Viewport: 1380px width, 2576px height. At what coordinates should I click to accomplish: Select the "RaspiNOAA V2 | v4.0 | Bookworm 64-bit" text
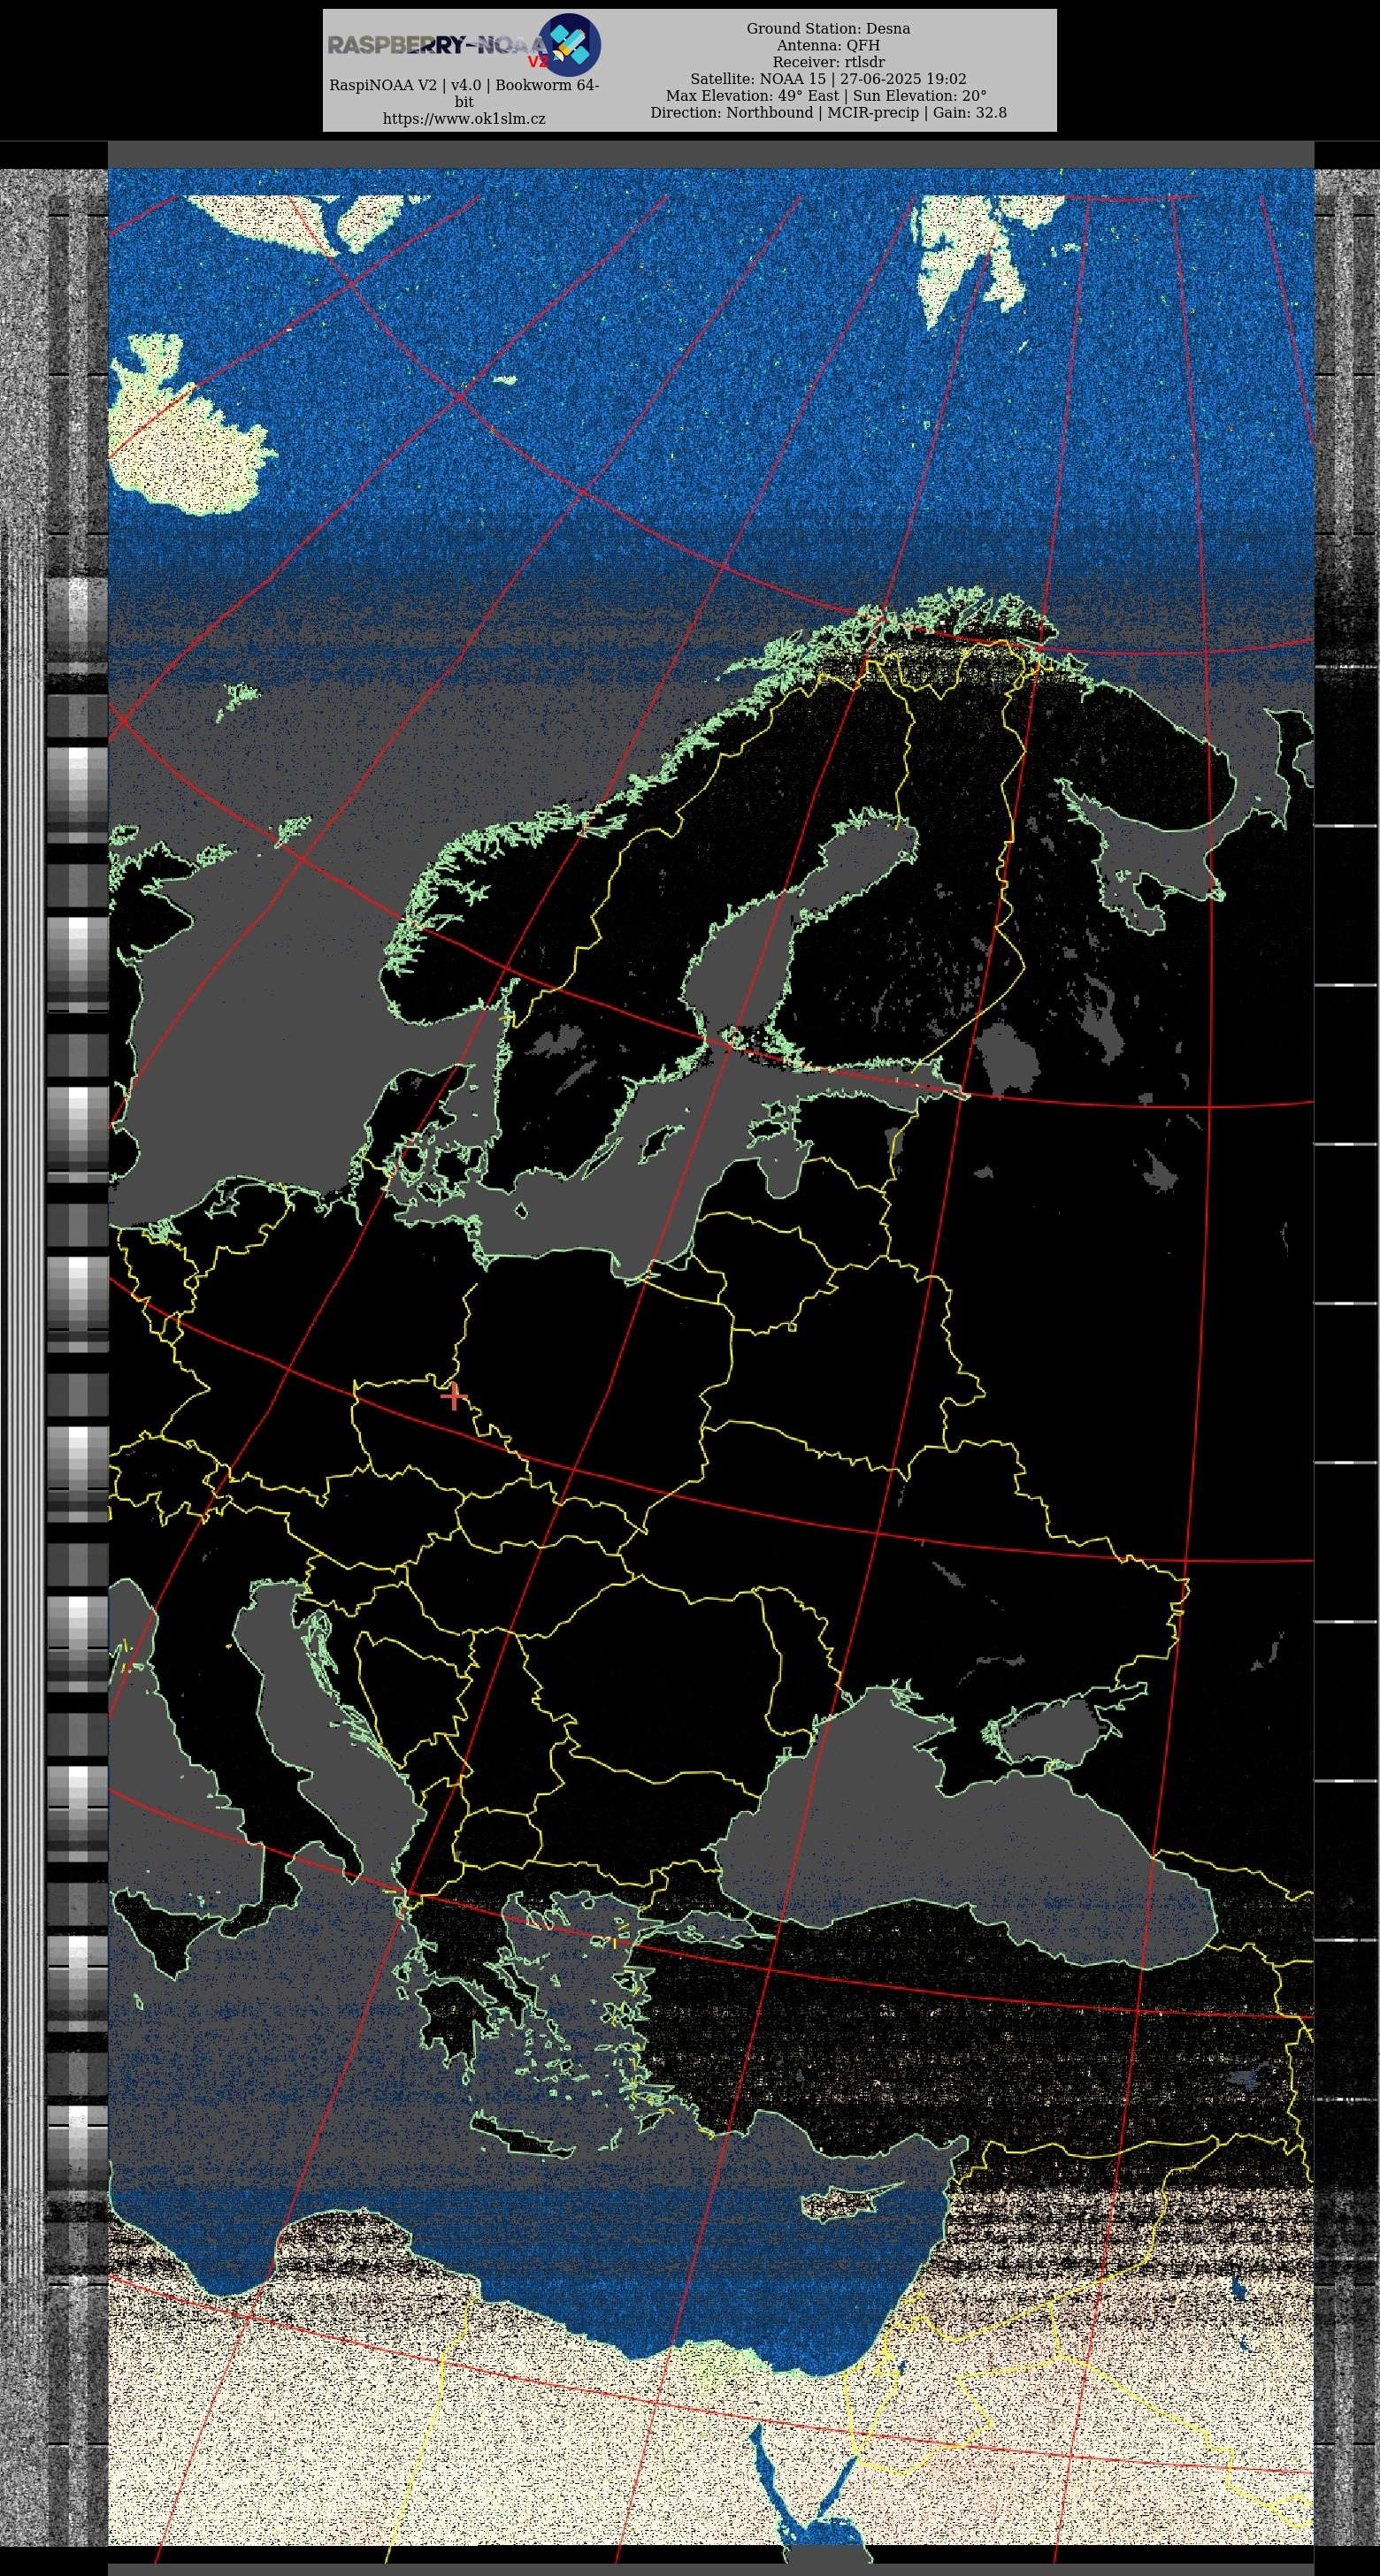click(x=464, y=93)
